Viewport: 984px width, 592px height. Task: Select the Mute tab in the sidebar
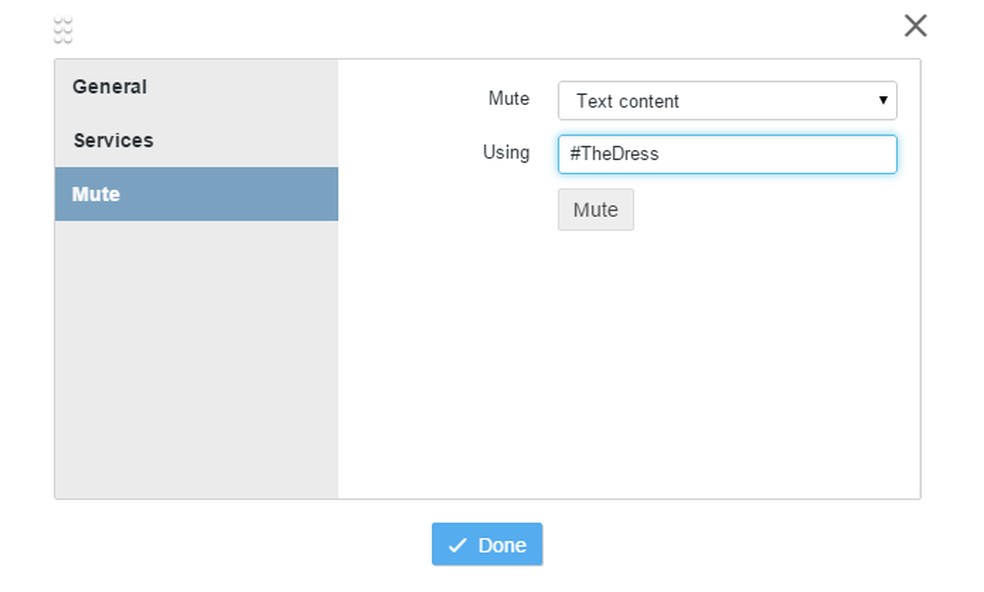(96, 194)
